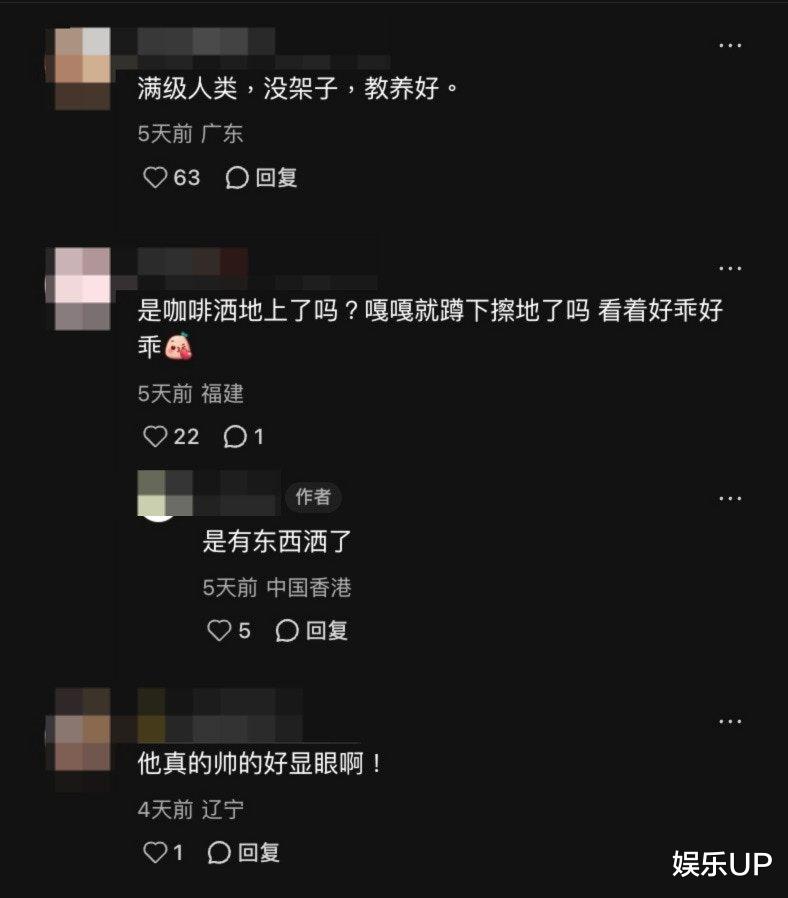Reply to the author's 是有东西洒了 comment
Screen dimensions: 788x898
coord(312,631)
